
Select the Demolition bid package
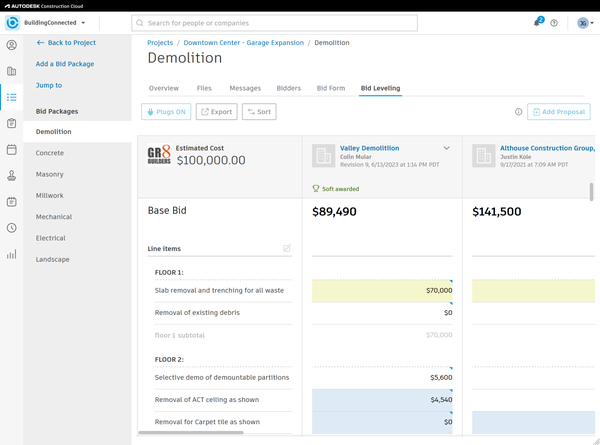point(77,132)
